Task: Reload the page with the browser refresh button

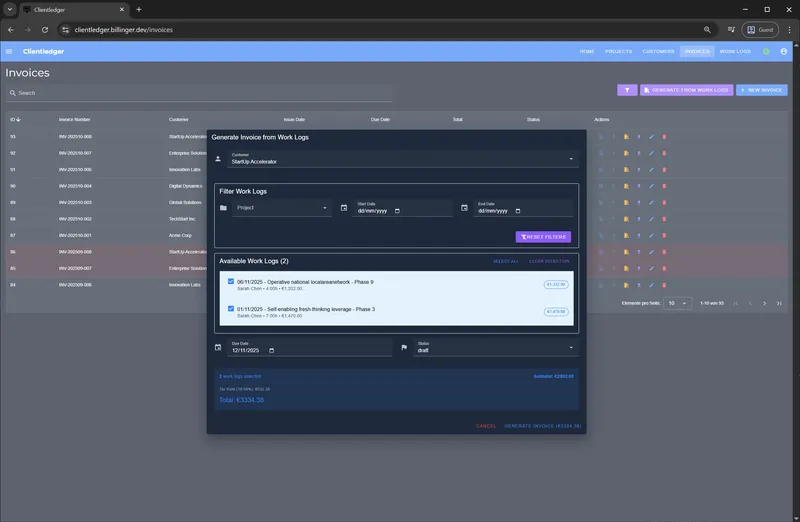Action: pos(45,30)
